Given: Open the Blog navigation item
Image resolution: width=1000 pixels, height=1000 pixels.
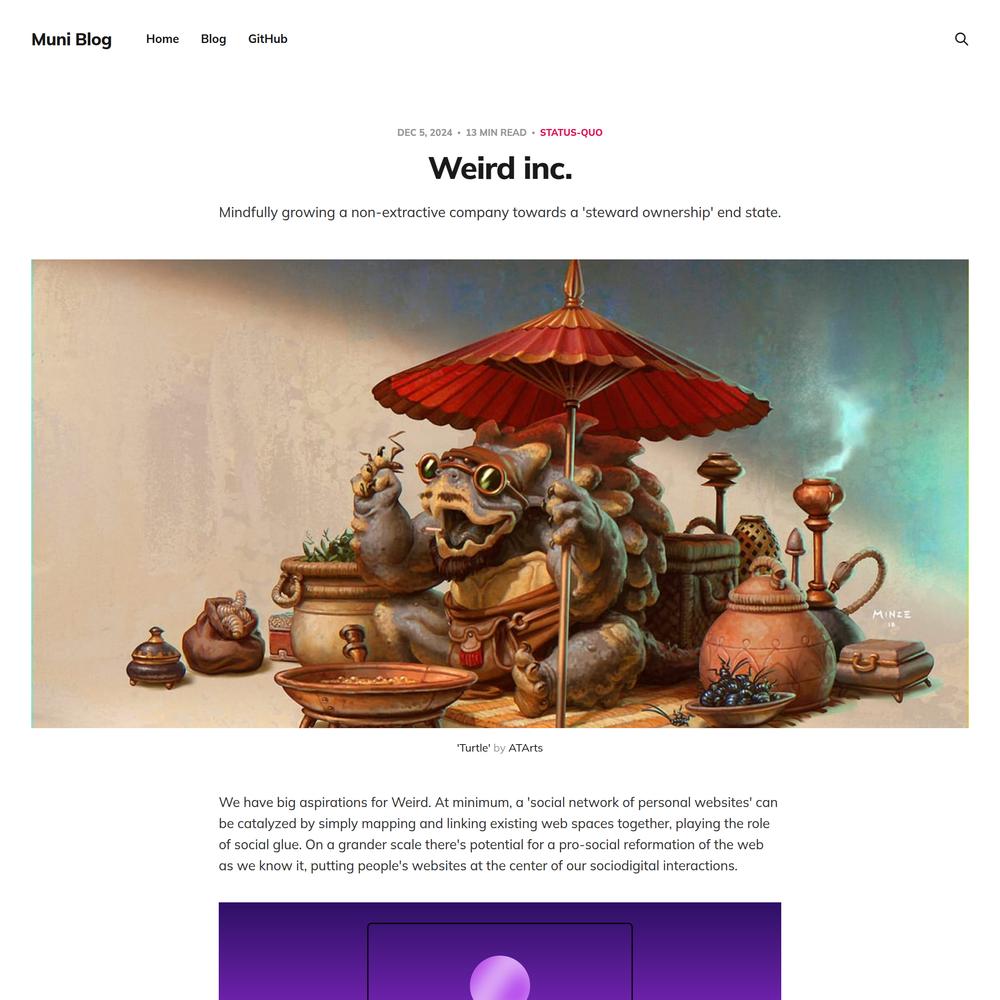Looking at the screenshot, I should 214,39.
